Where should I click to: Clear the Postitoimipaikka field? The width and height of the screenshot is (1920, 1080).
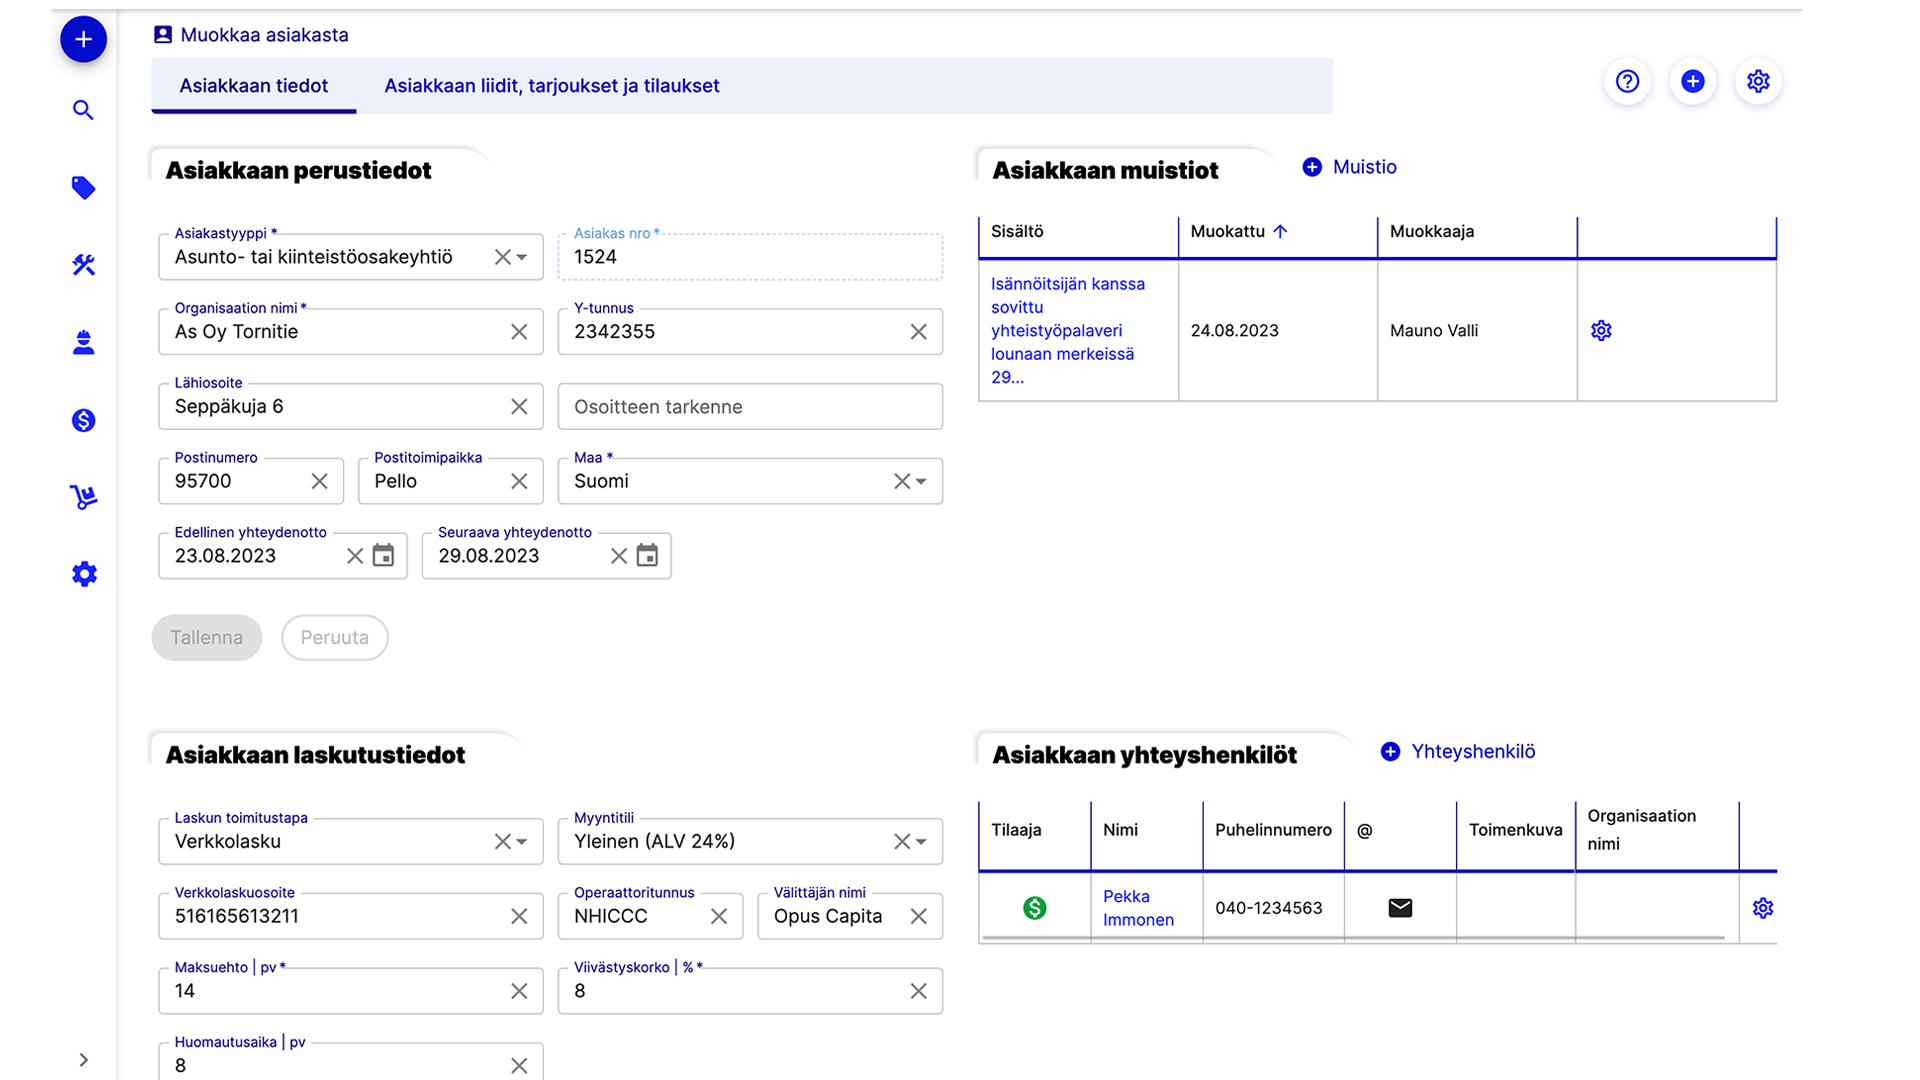(519, 482)
